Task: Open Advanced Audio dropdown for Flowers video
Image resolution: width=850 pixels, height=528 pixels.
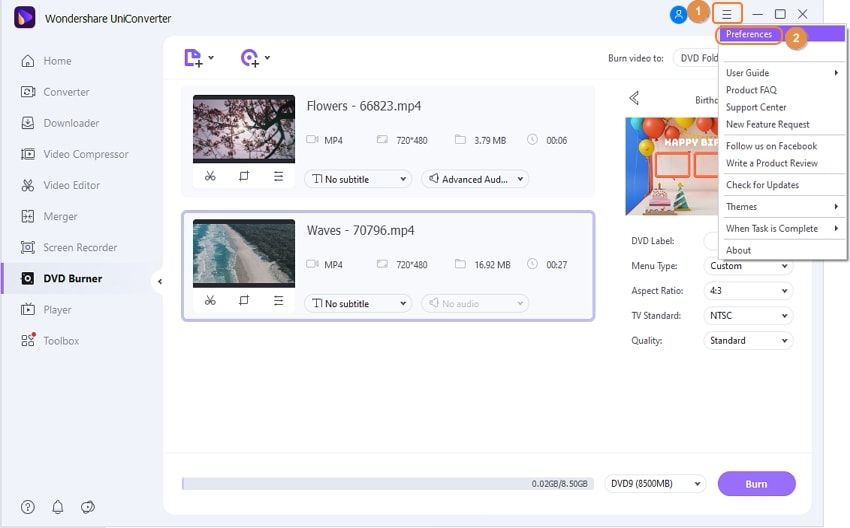Action: point(475,179)
